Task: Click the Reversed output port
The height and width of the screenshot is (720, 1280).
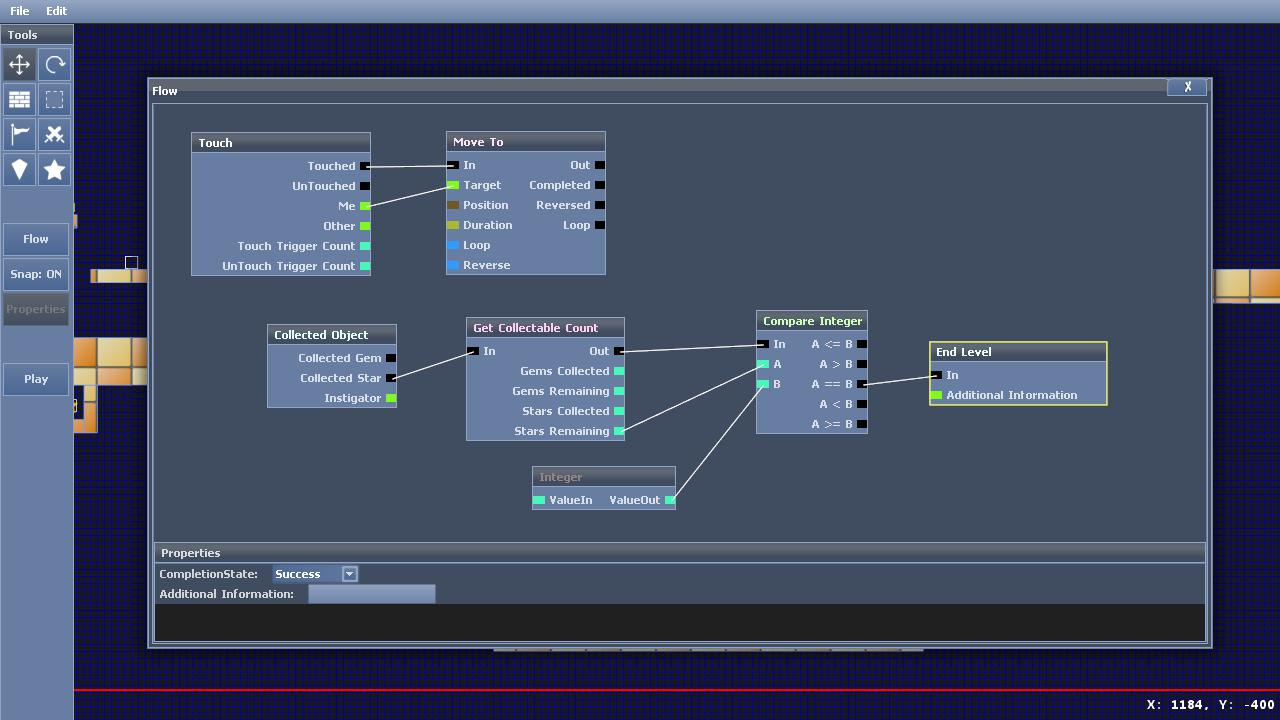Action: tap(600, 205)
